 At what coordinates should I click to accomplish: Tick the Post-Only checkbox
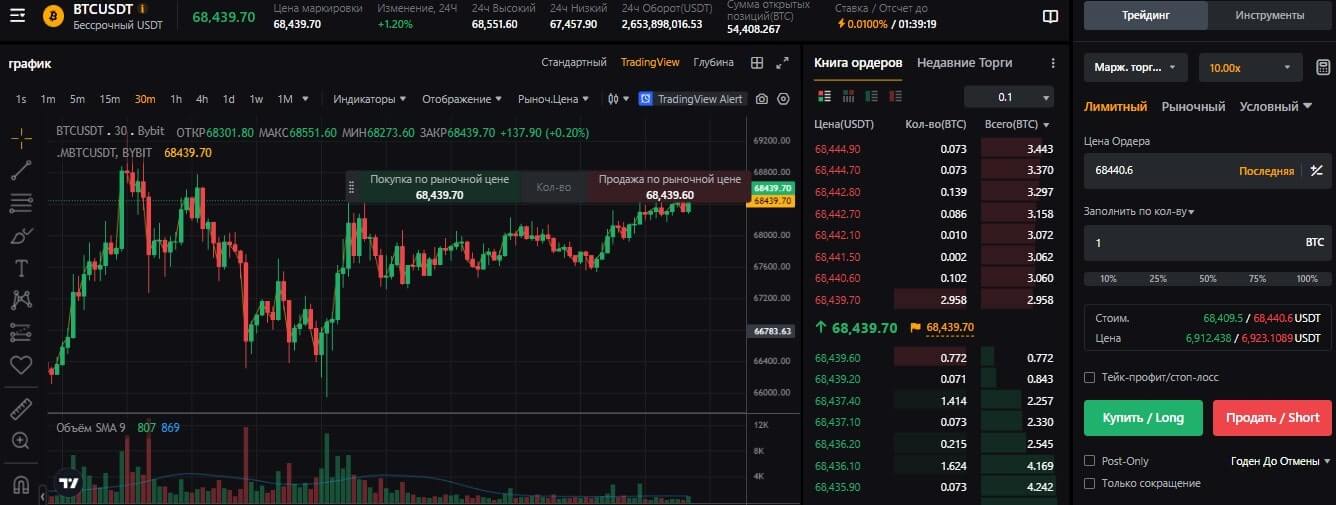[x=1090, y=461]
